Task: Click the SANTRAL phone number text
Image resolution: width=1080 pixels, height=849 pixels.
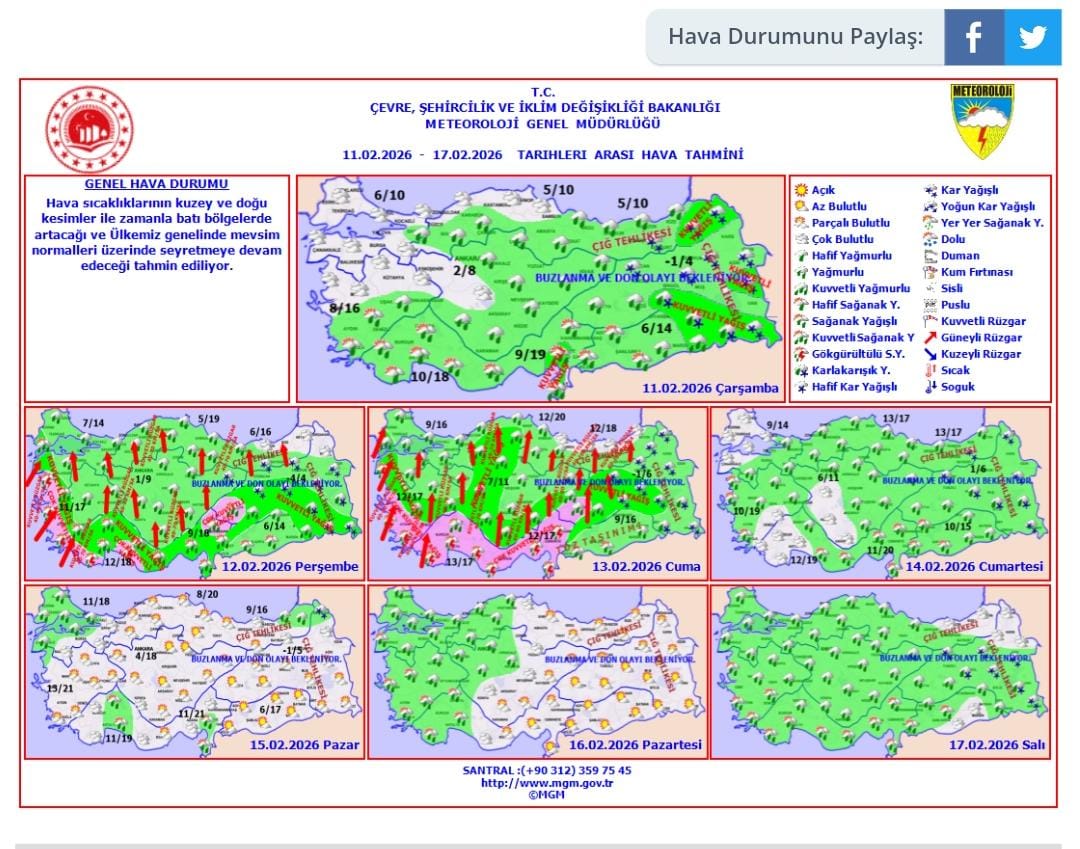Action: 546,770
